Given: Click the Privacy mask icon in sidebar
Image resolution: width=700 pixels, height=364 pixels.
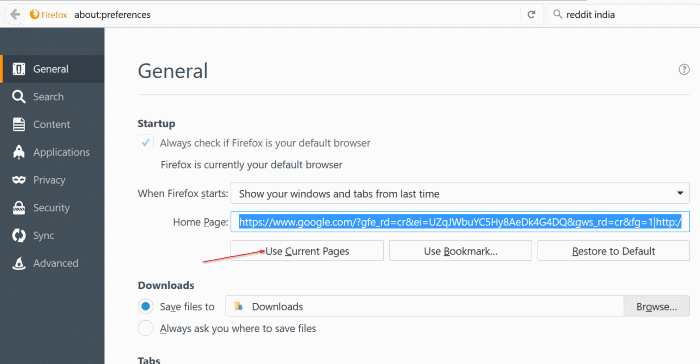Looking at the screenshot, I should pyautogui.click(x=19, y=180).
